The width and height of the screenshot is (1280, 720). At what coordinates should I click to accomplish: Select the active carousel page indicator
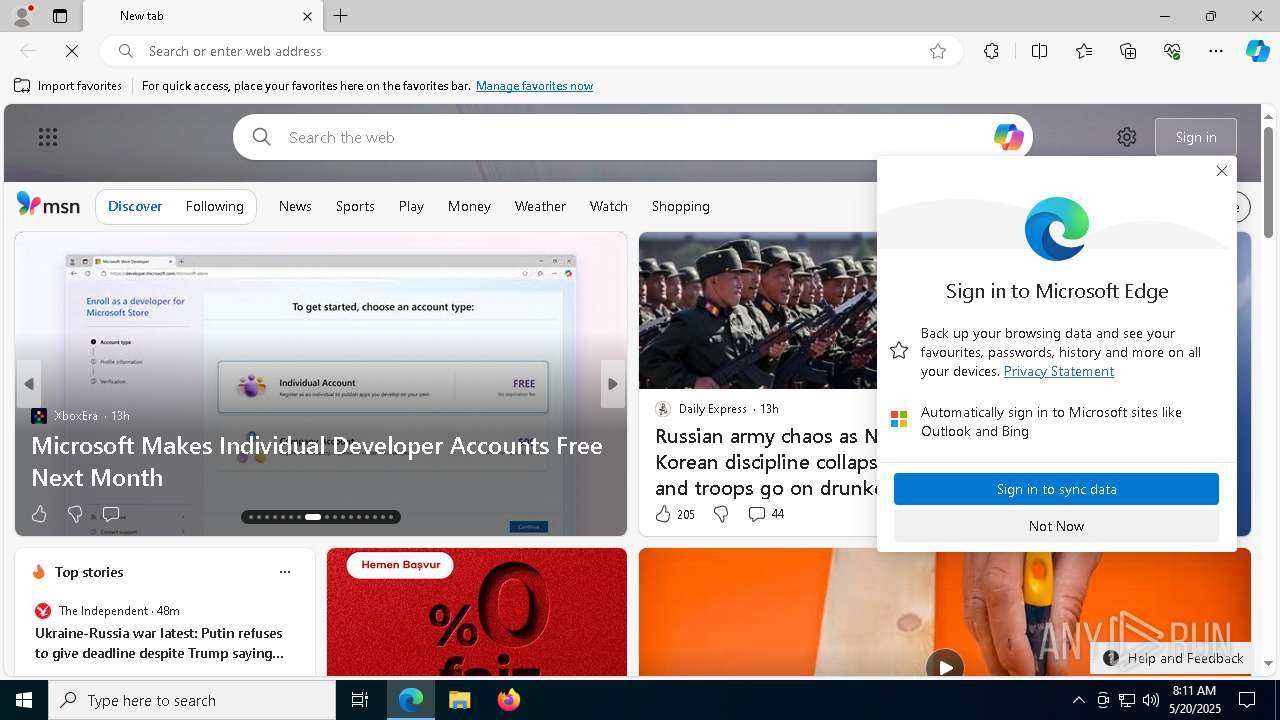313,517
